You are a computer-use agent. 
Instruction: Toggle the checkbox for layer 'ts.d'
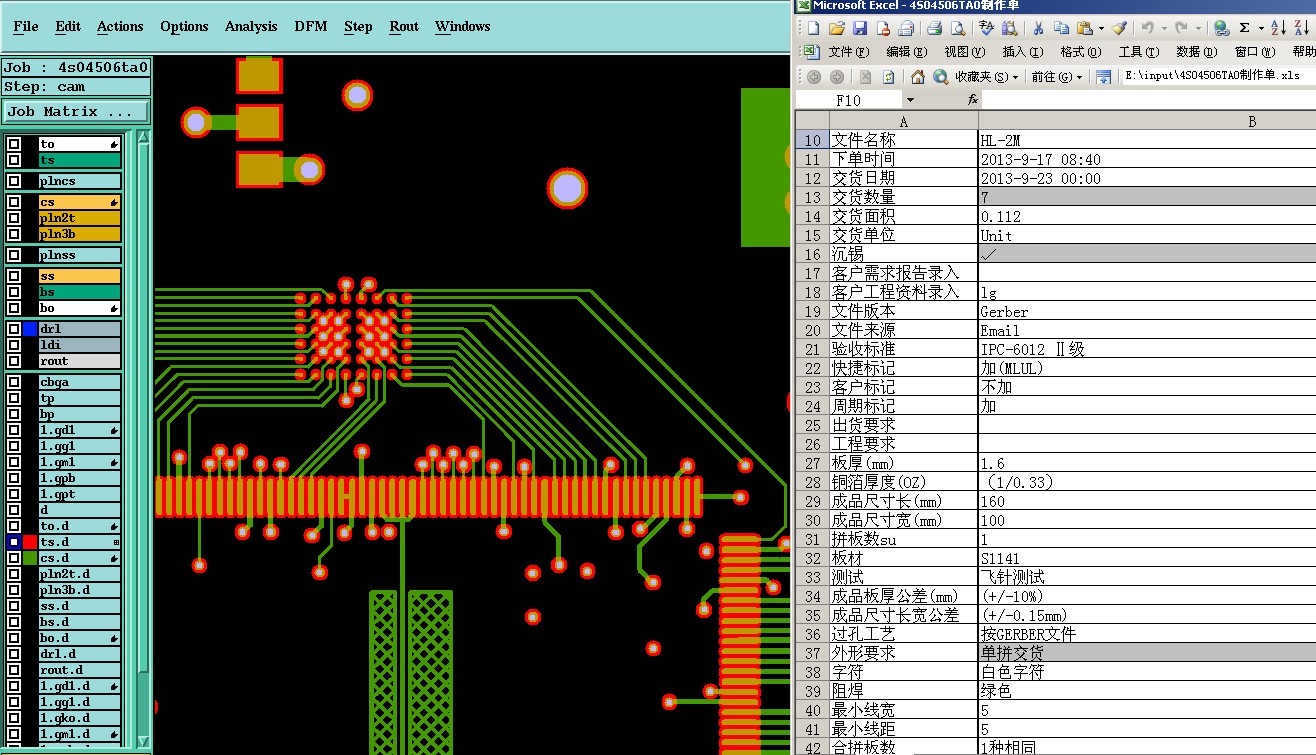click(x=14, y=542)
